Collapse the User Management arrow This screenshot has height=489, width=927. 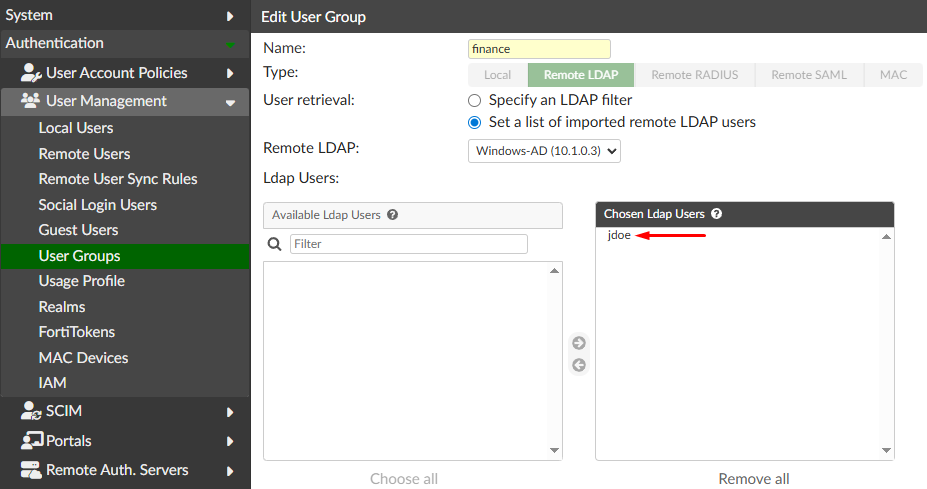coord(230,103)
